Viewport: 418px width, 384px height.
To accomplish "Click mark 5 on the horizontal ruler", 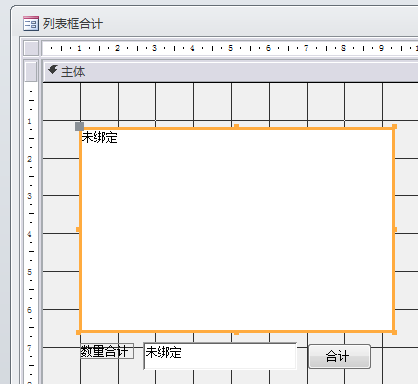I will click(x=230, y=48).
